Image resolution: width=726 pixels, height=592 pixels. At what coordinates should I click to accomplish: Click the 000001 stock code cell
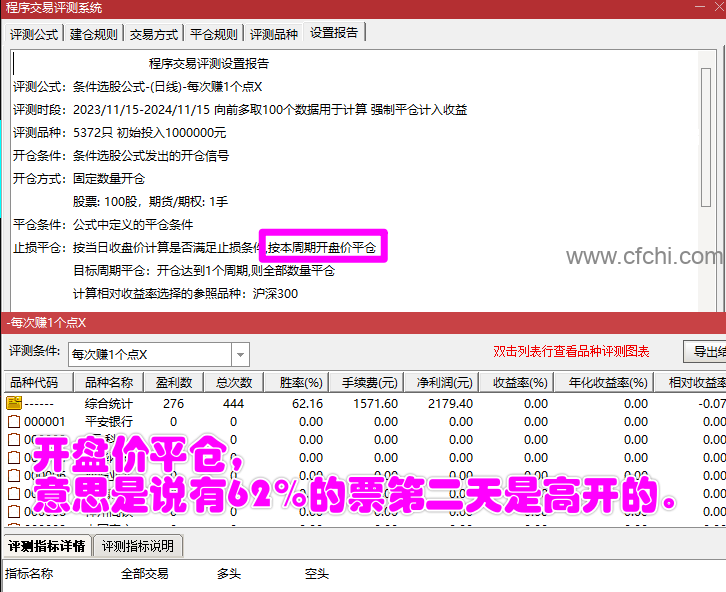(44, 421)
